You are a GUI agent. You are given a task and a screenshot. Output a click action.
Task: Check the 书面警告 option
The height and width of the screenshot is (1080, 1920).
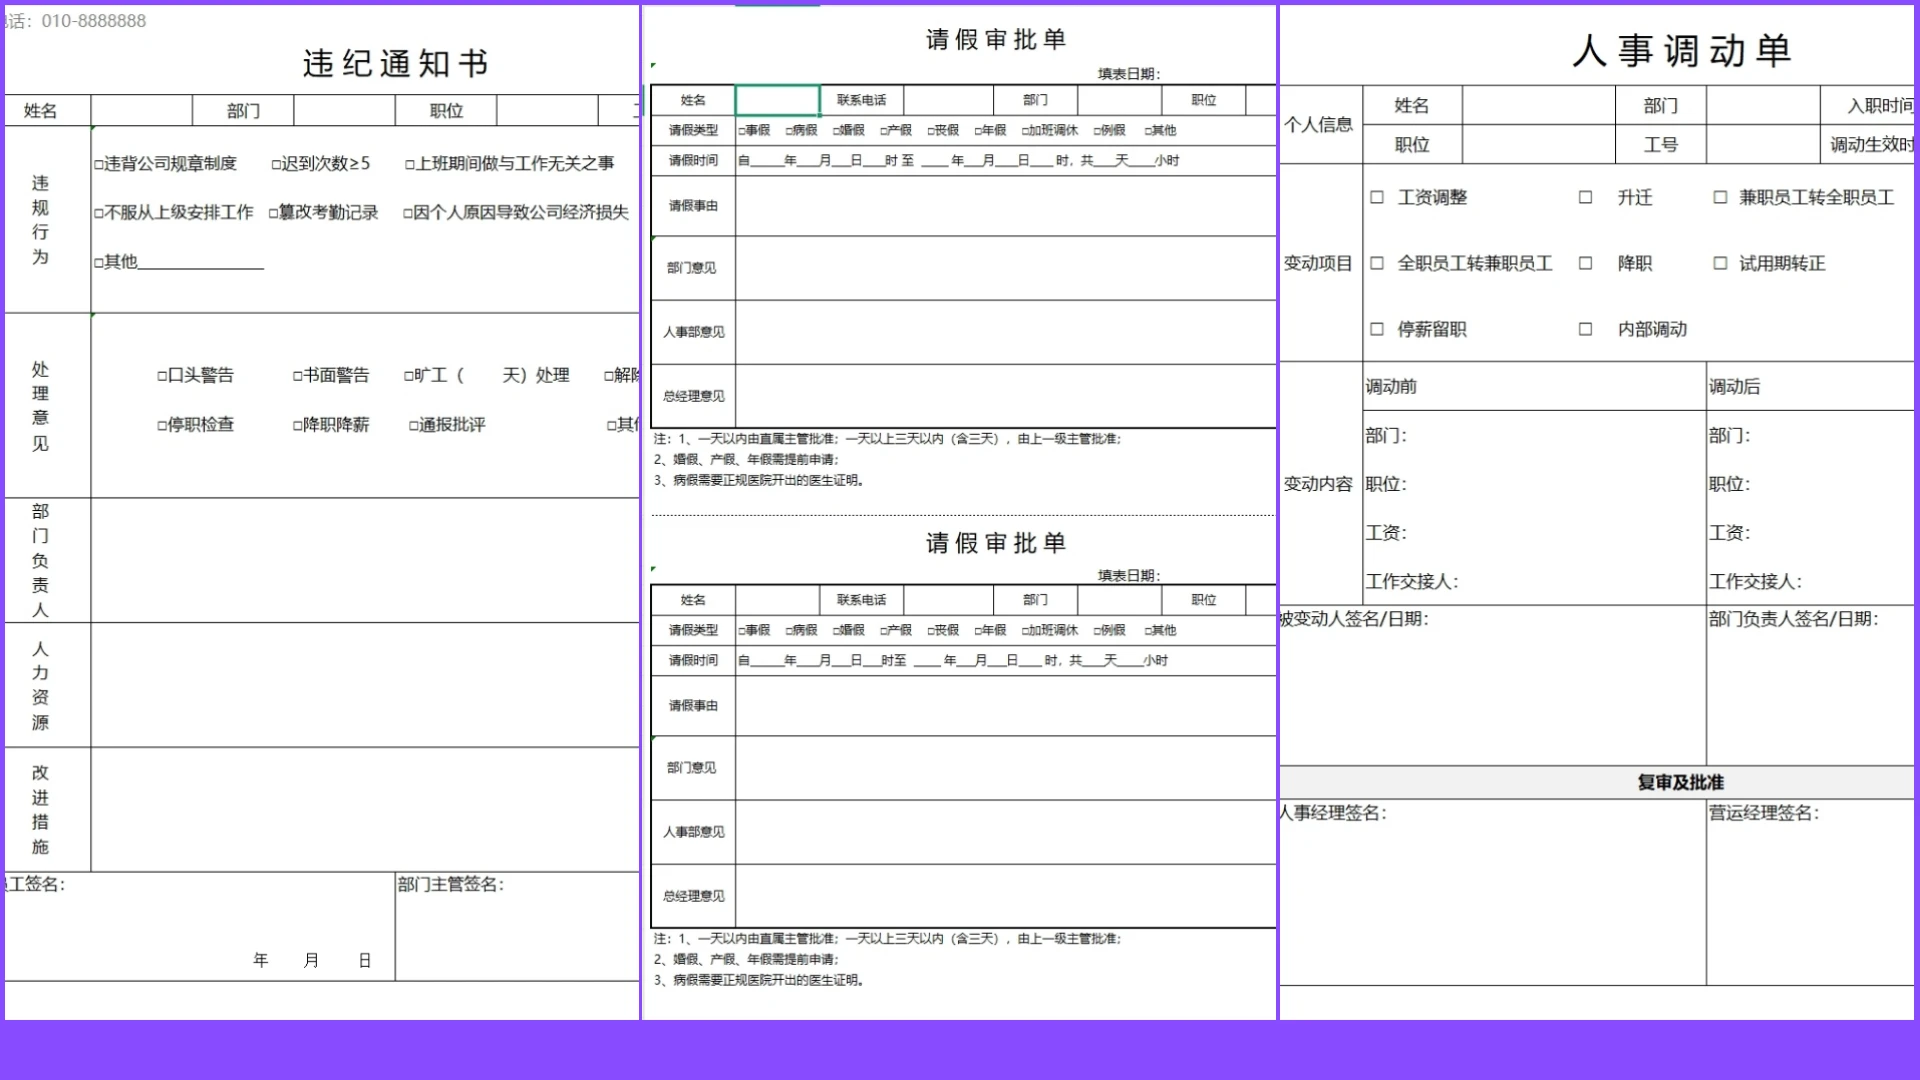pyautogui.click(x=298, y=376)
